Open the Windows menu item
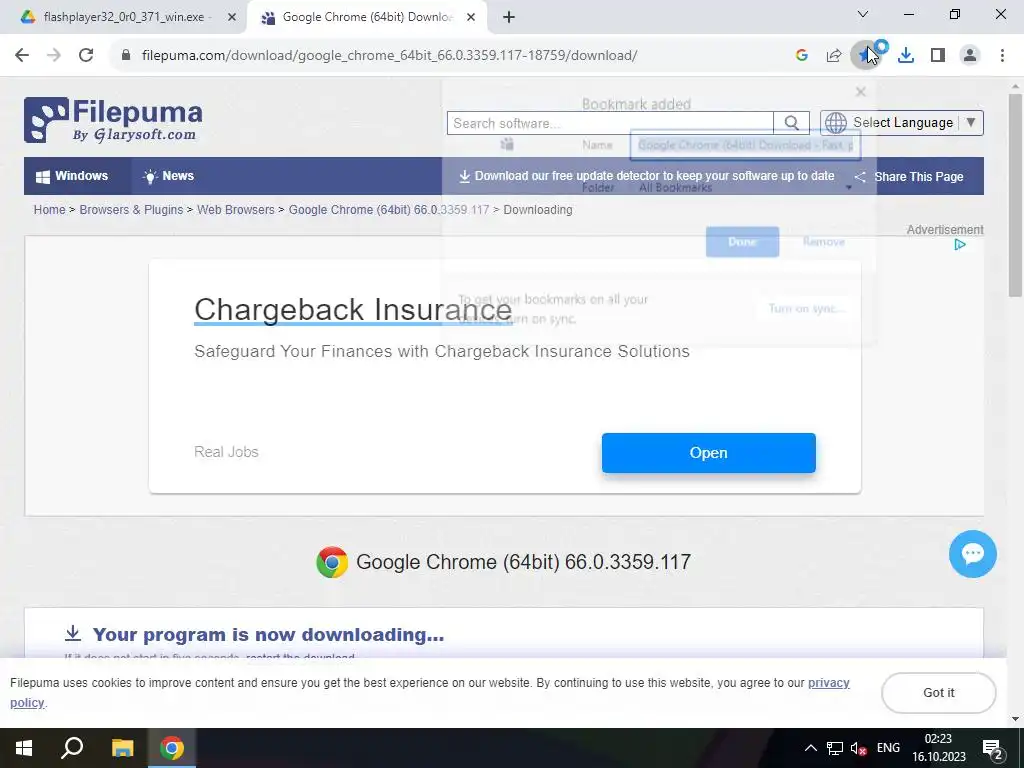 72,176
